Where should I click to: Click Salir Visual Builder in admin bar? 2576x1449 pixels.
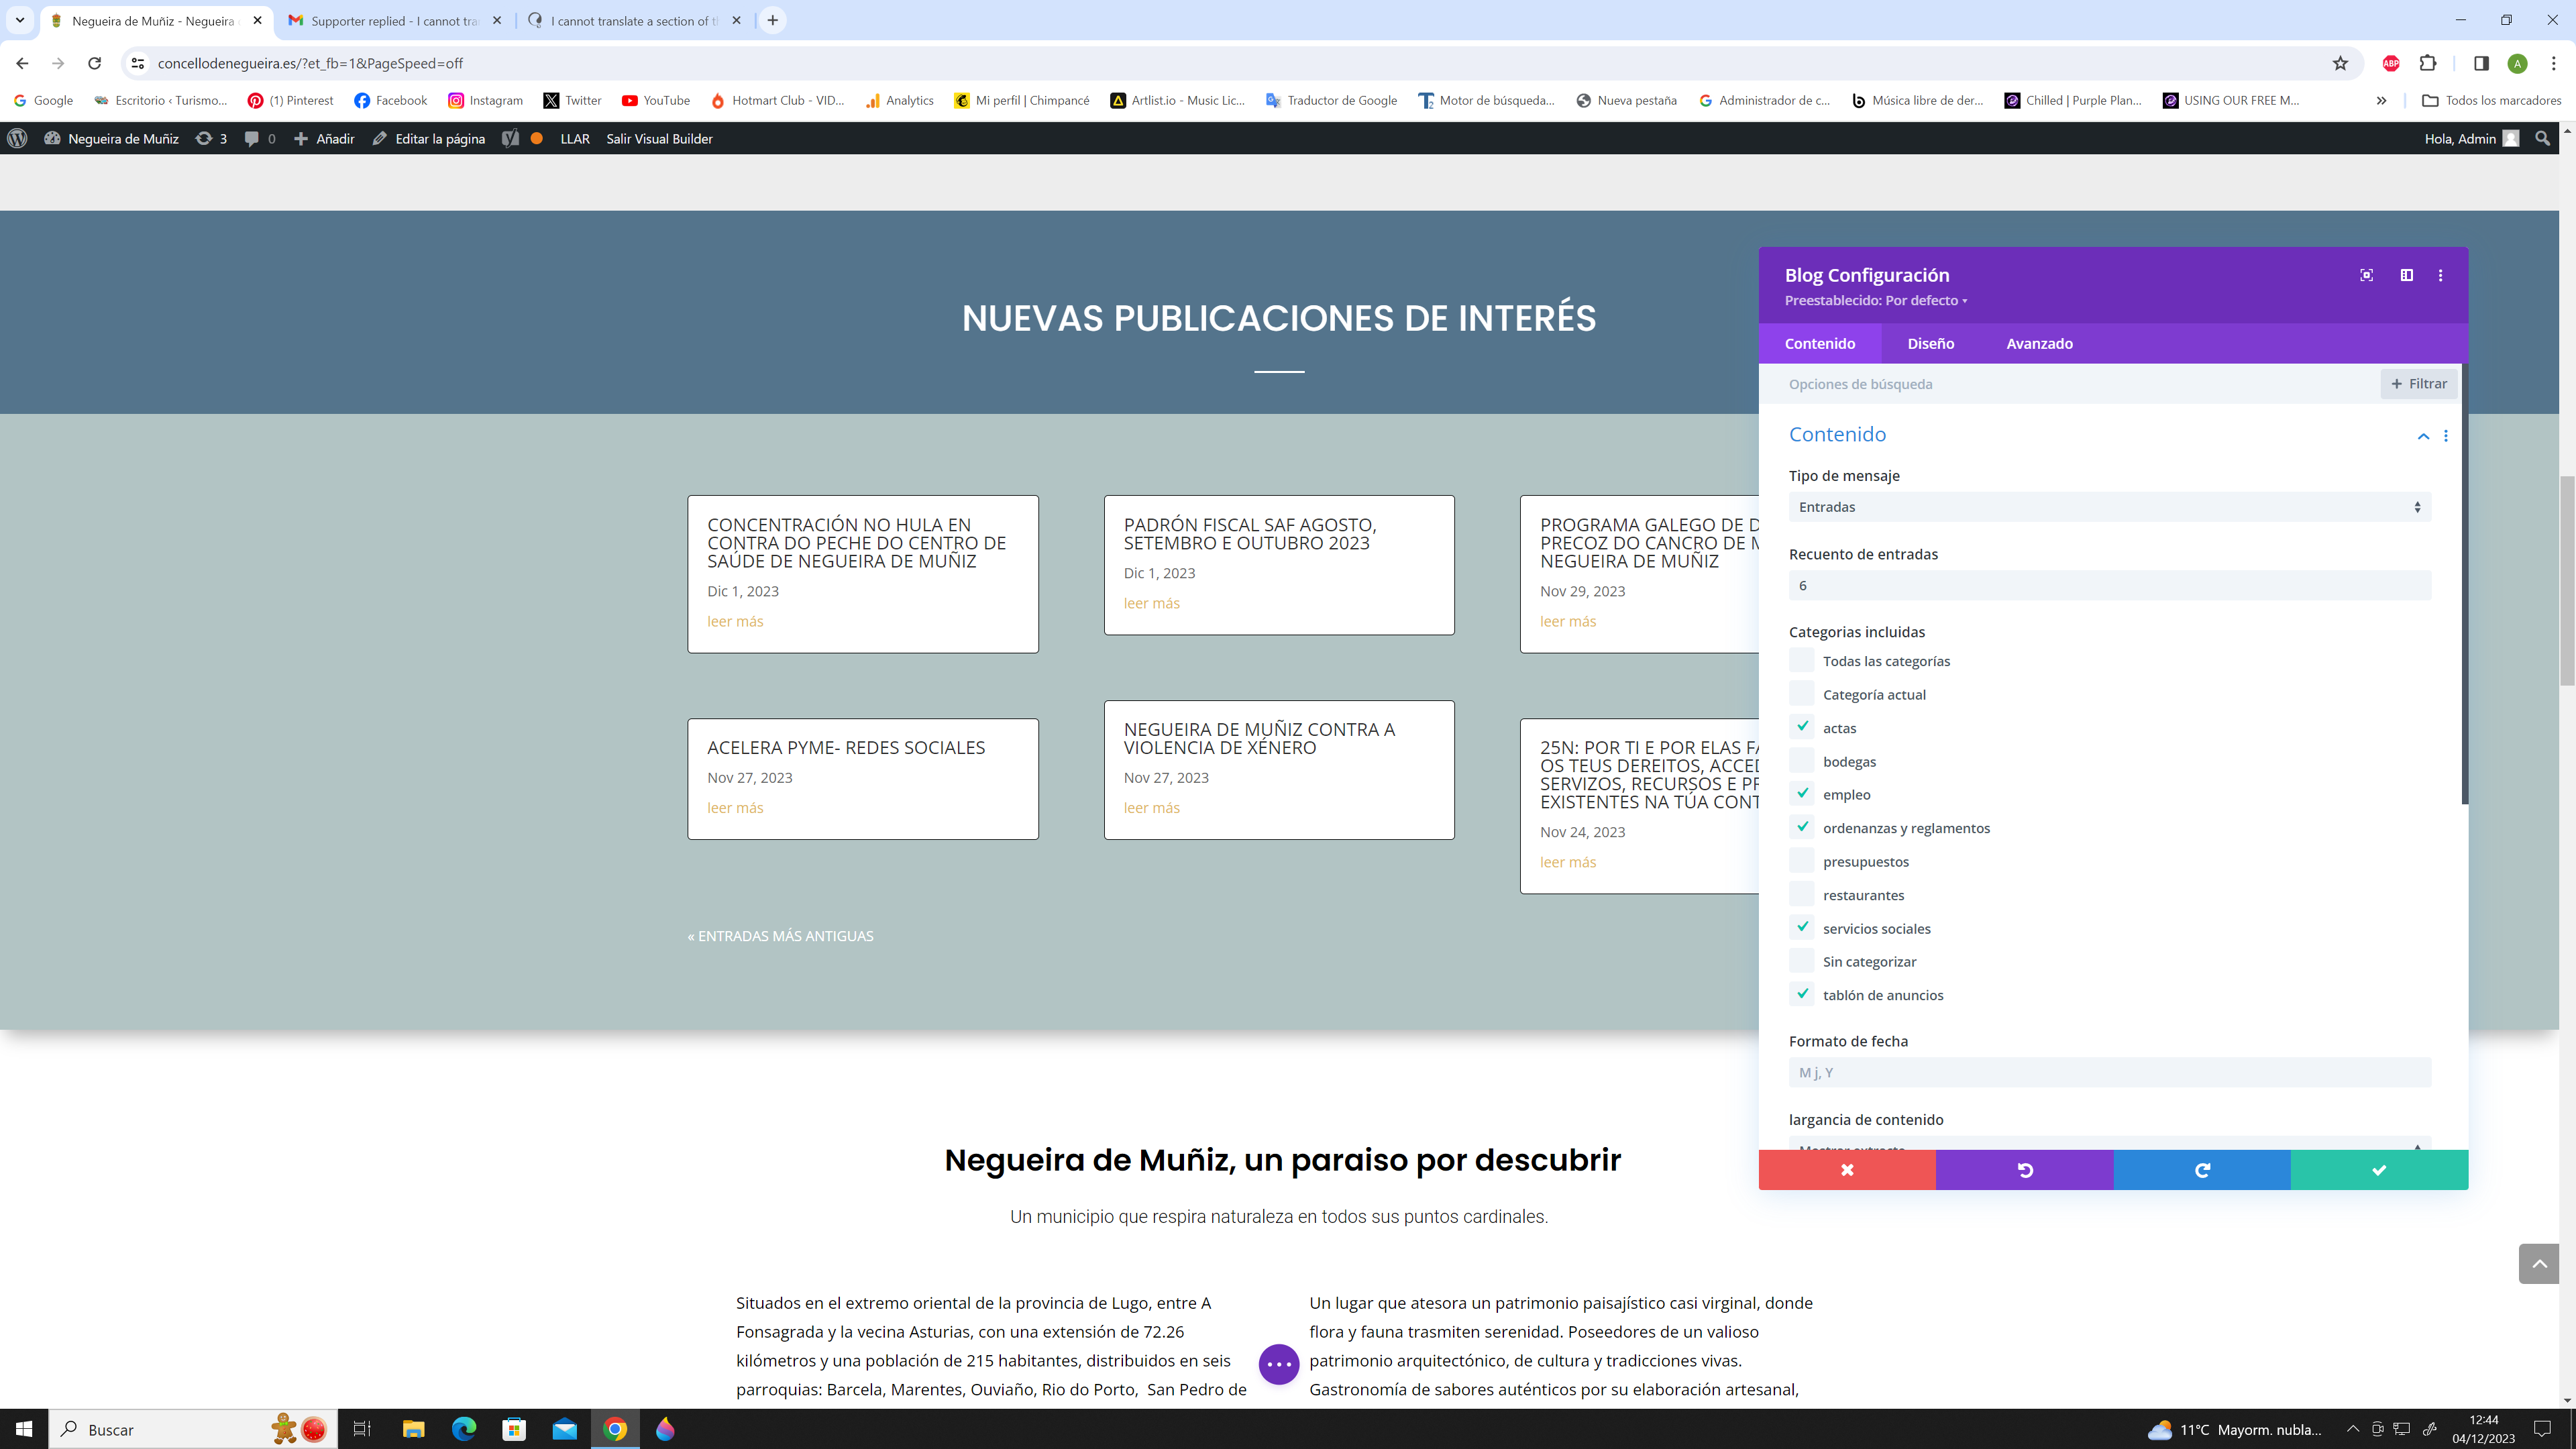[x=659, y=138]
